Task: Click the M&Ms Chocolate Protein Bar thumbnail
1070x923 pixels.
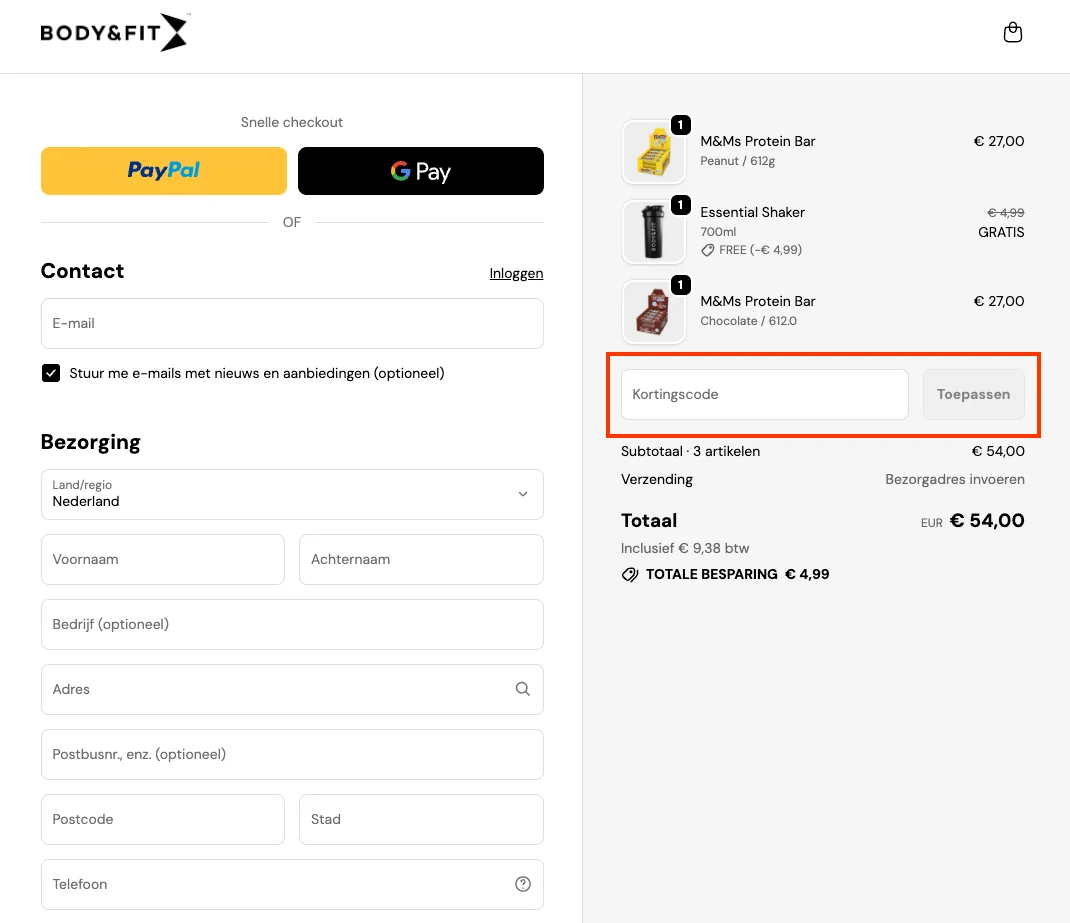Action: pos(653,312)
